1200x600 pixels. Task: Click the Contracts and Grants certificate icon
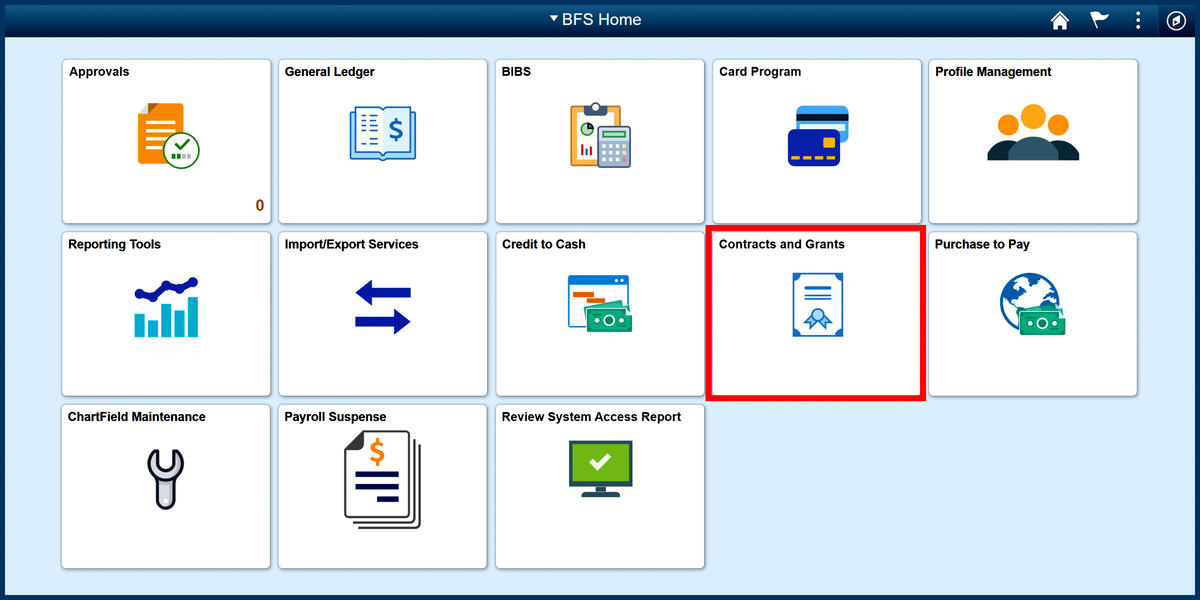tap(816, 303)
